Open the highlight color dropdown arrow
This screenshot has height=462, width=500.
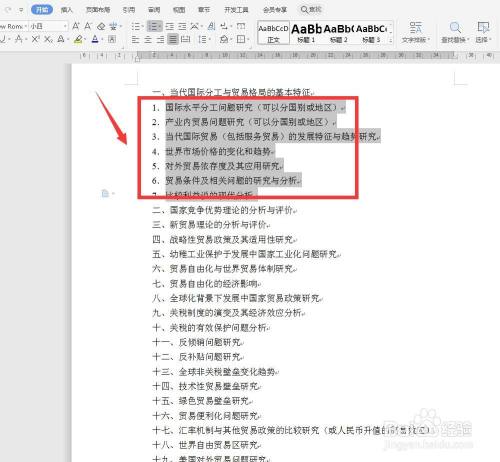click(x=85, y=40)
